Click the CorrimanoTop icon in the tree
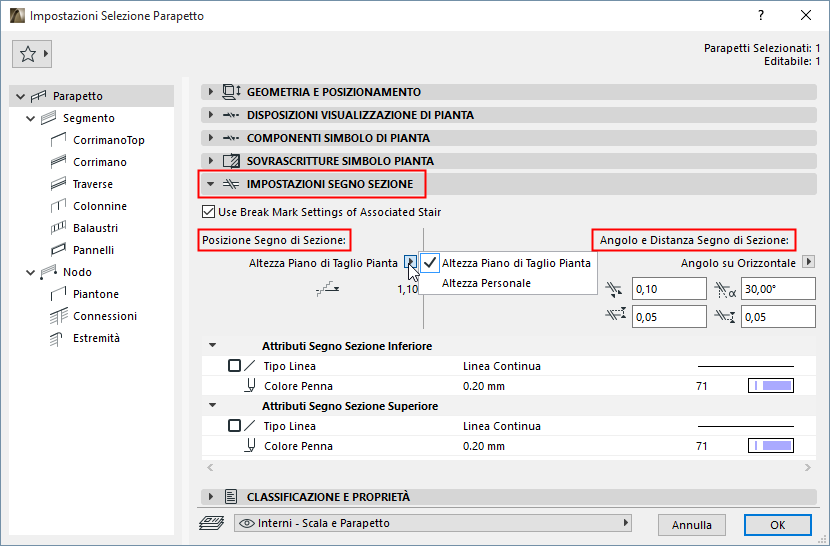 pyautogui.click(x=58, y=140)
